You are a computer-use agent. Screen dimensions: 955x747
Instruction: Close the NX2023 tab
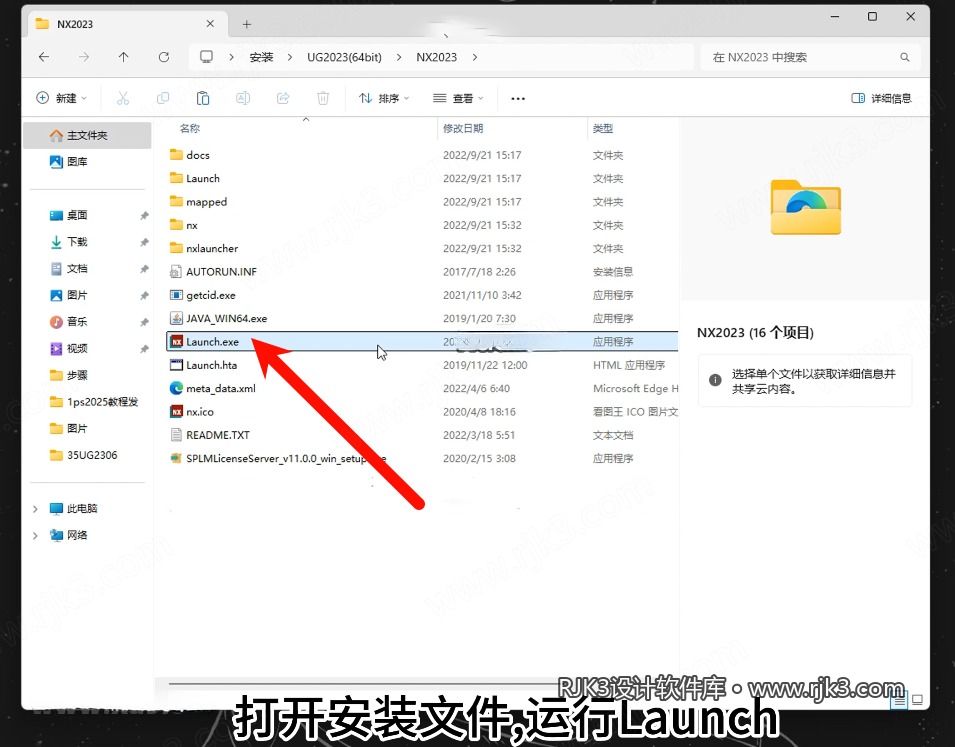[x=210, y=24]
